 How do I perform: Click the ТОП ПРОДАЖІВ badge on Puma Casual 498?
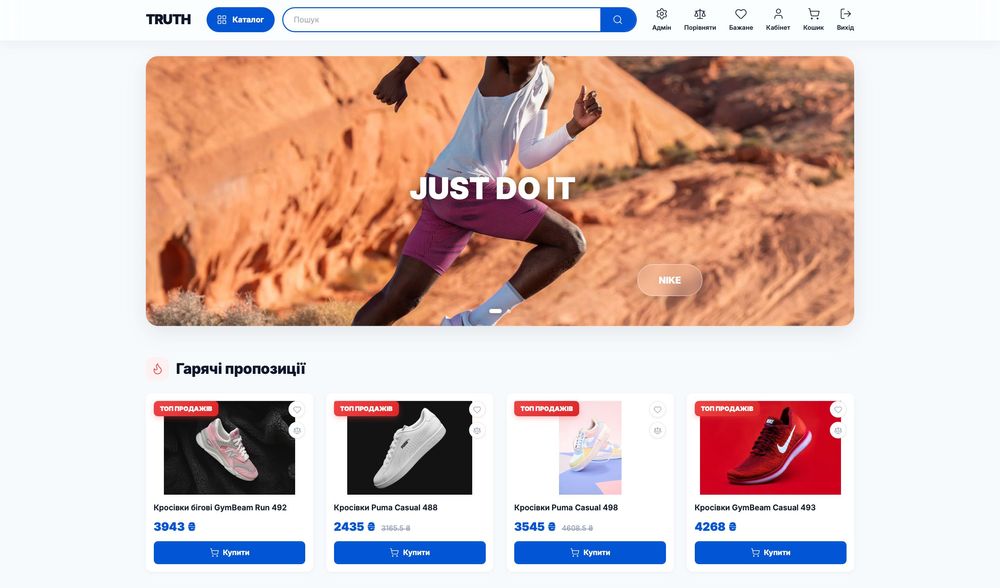click(547, 408)
